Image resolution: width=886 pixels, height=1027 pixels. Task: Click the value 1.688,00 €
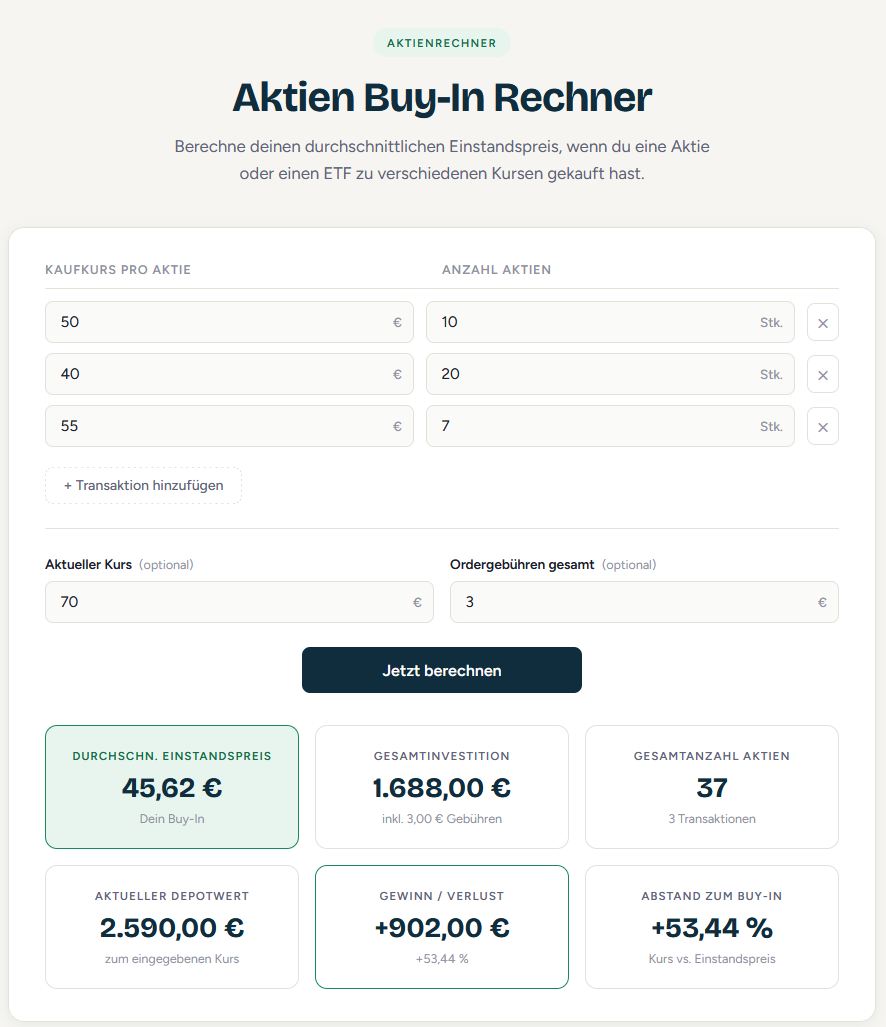click(442, 788)
